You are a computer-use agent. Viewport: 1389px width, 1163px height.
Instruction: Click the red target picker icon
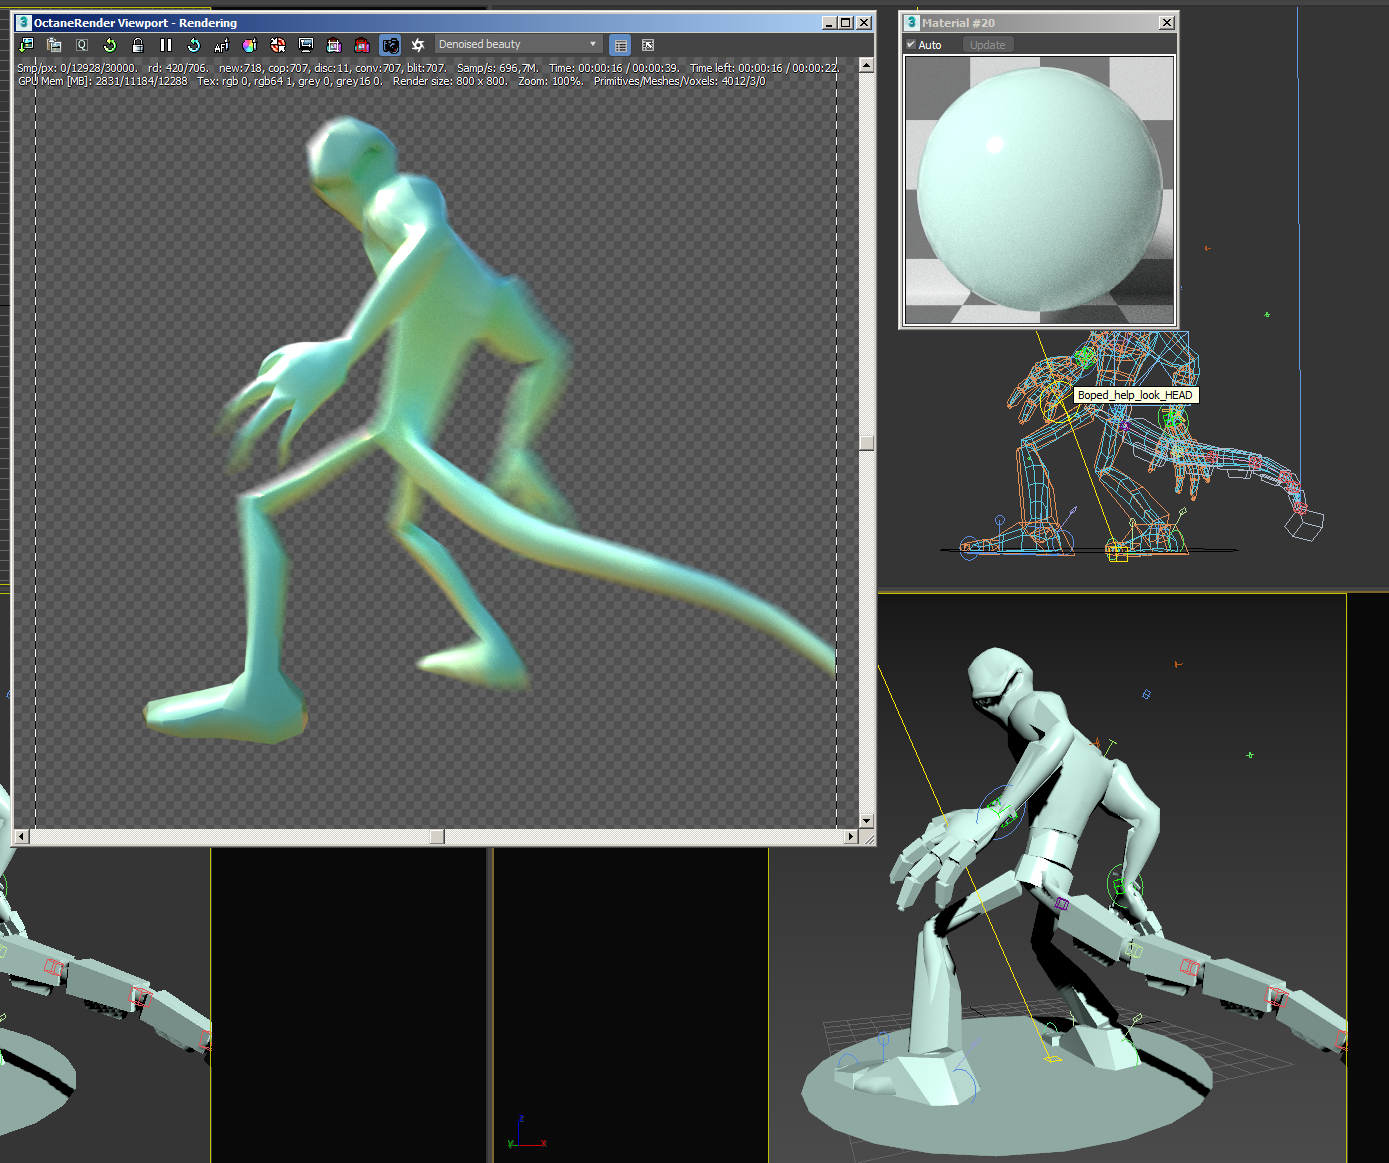[x=278, y=45]
